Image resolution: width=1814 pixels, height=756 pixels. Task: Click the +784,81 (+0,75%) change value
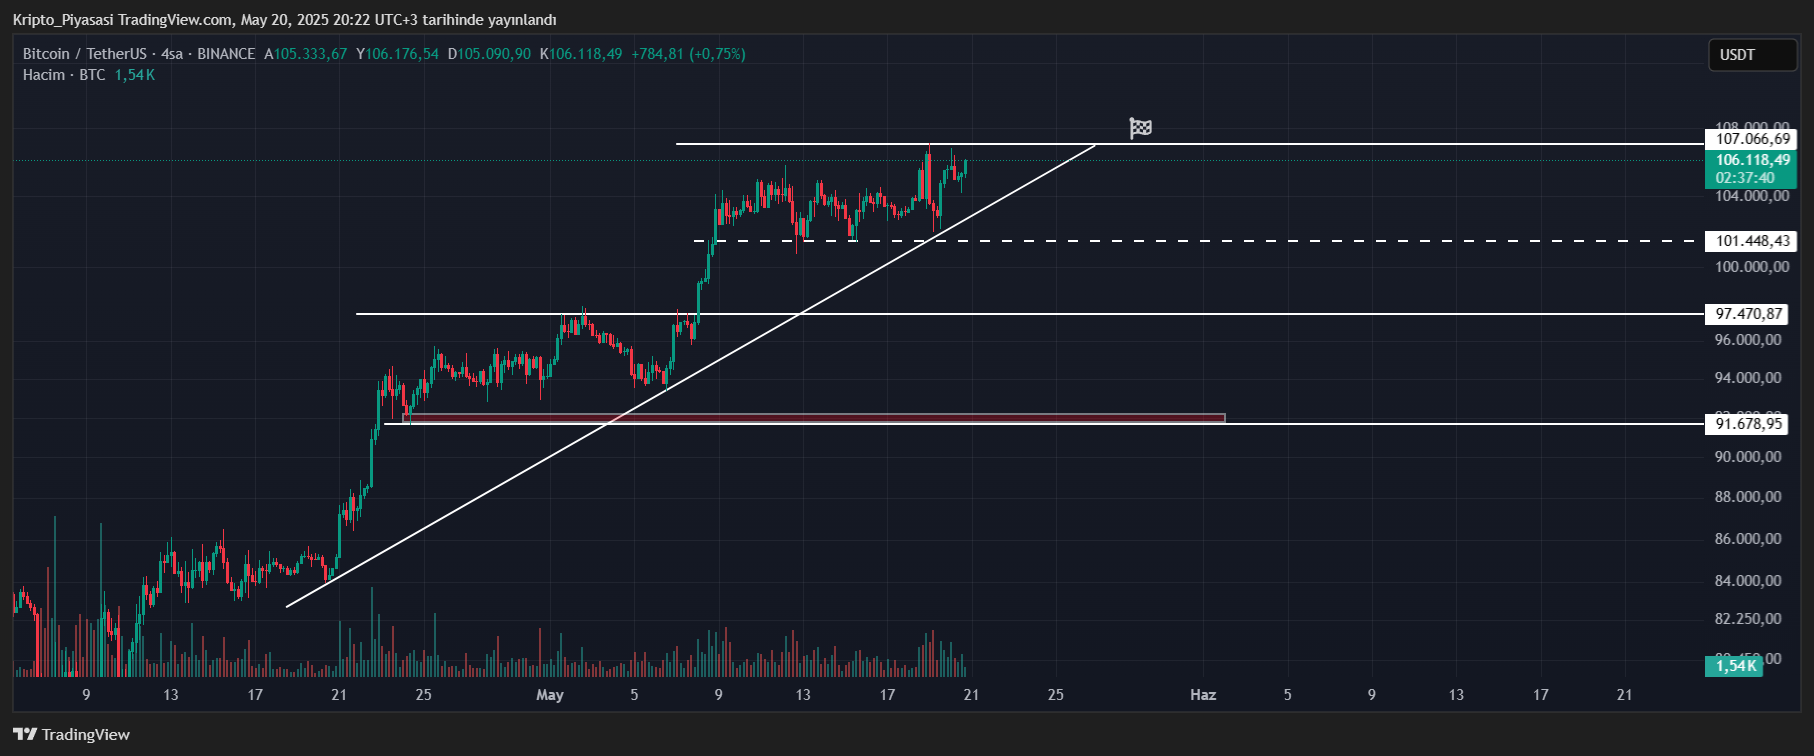pos(688,54)
